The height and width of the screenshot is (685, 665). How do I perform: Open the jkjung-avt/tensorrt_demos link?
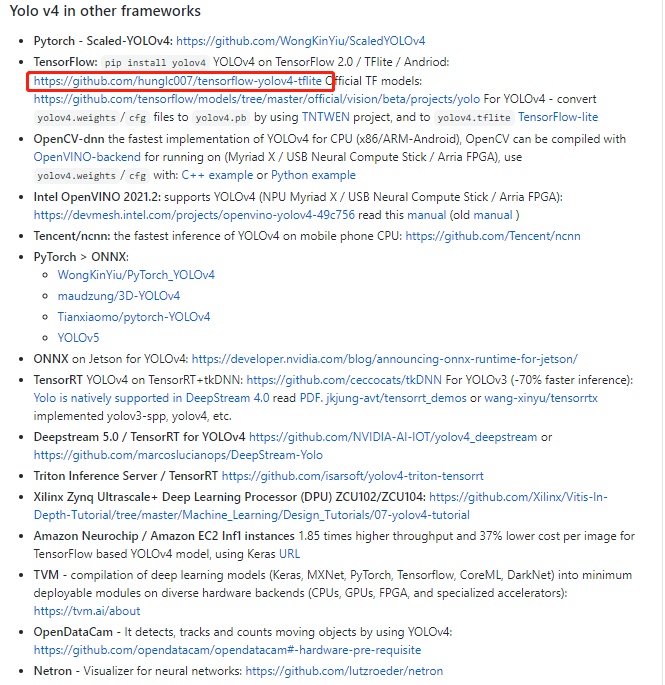tap(396, 398)
